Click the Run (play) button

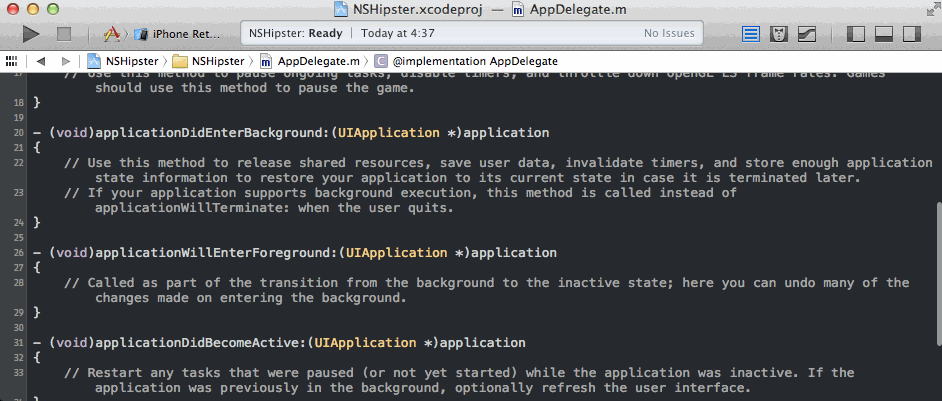pyautogui.click(x=31, y=34)
